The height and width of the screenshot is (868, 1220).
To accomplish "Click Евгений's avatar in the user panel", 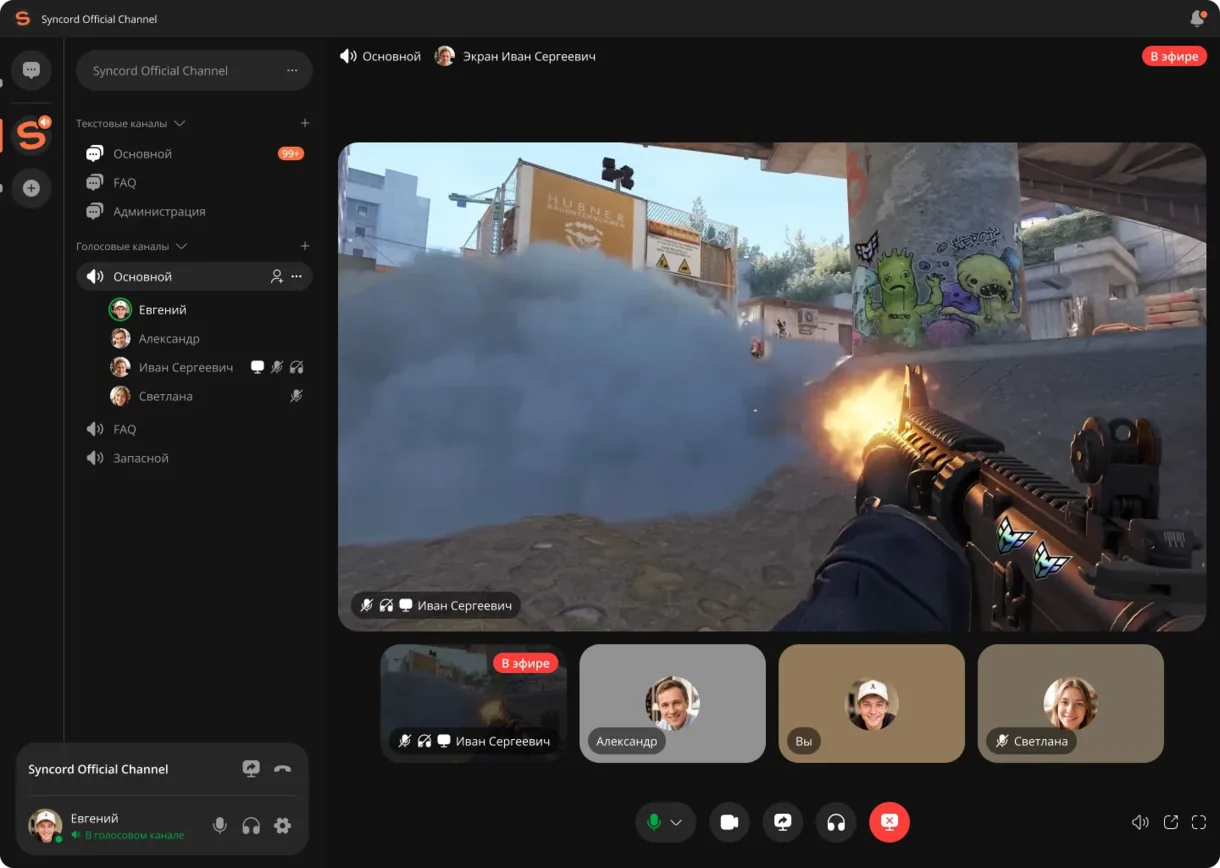I will point(45,825).
